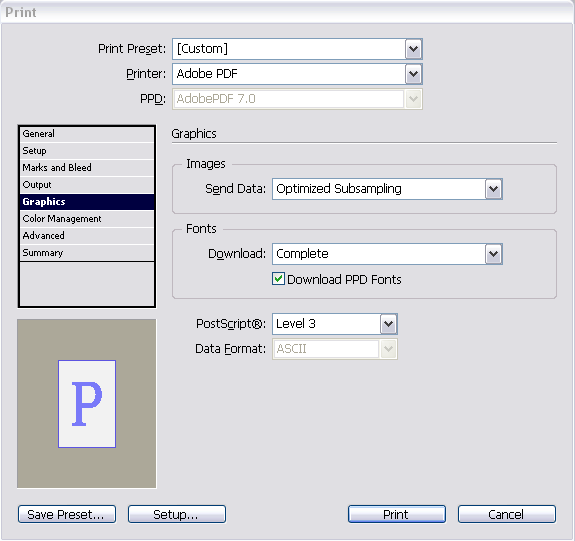Open the PostScript level dropdown
Viewport: 575px width, 541px height.
point(334,324)
